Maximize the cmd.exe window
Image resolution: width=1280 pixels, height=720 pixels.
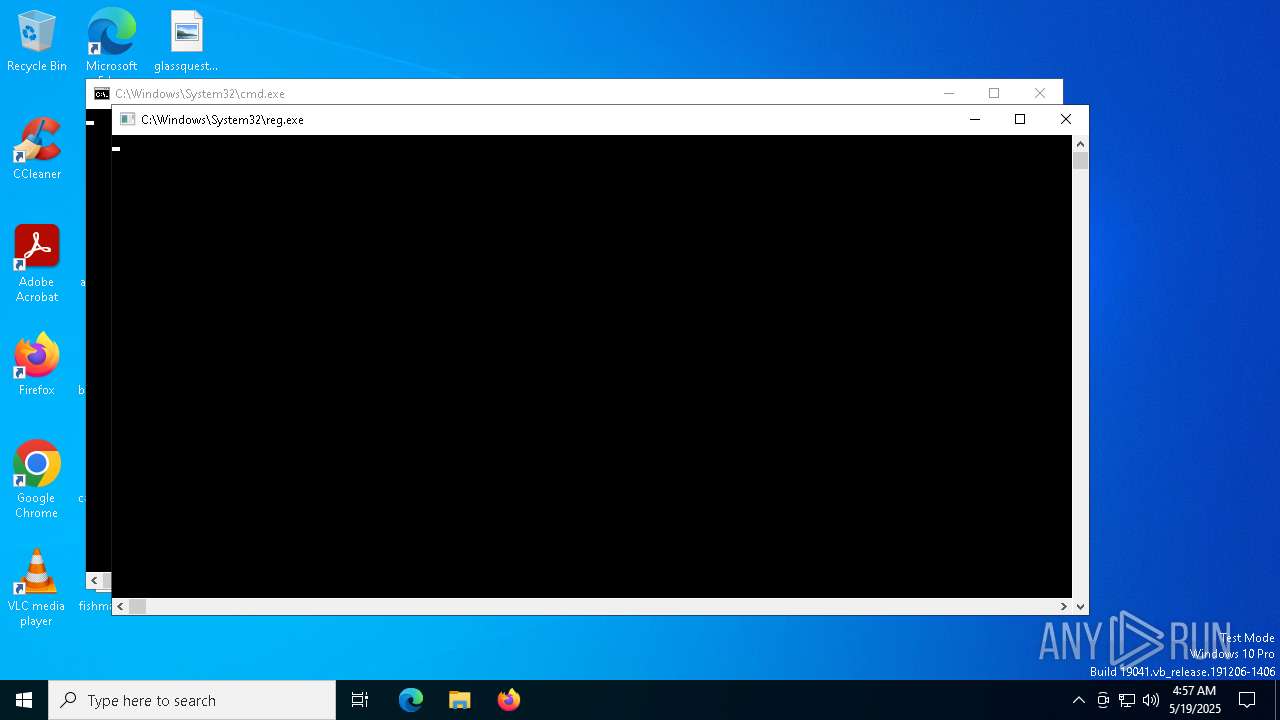tap(994, 93)
